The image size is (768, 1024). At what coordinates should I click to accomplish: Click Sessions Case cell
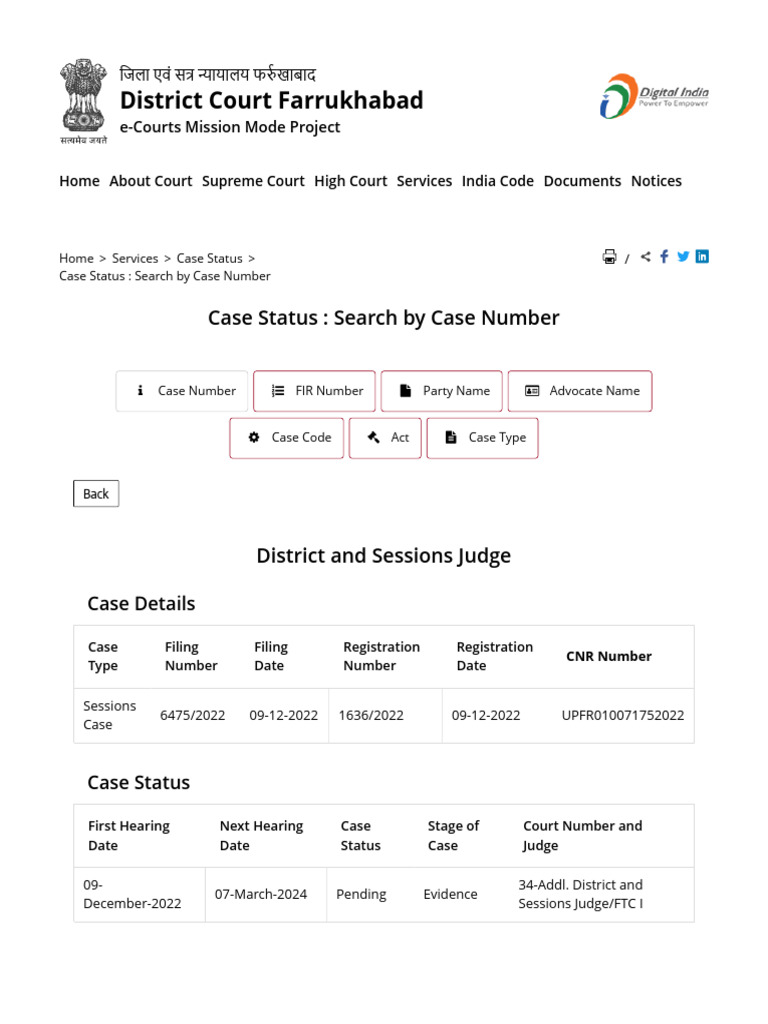tap(110, 716)
